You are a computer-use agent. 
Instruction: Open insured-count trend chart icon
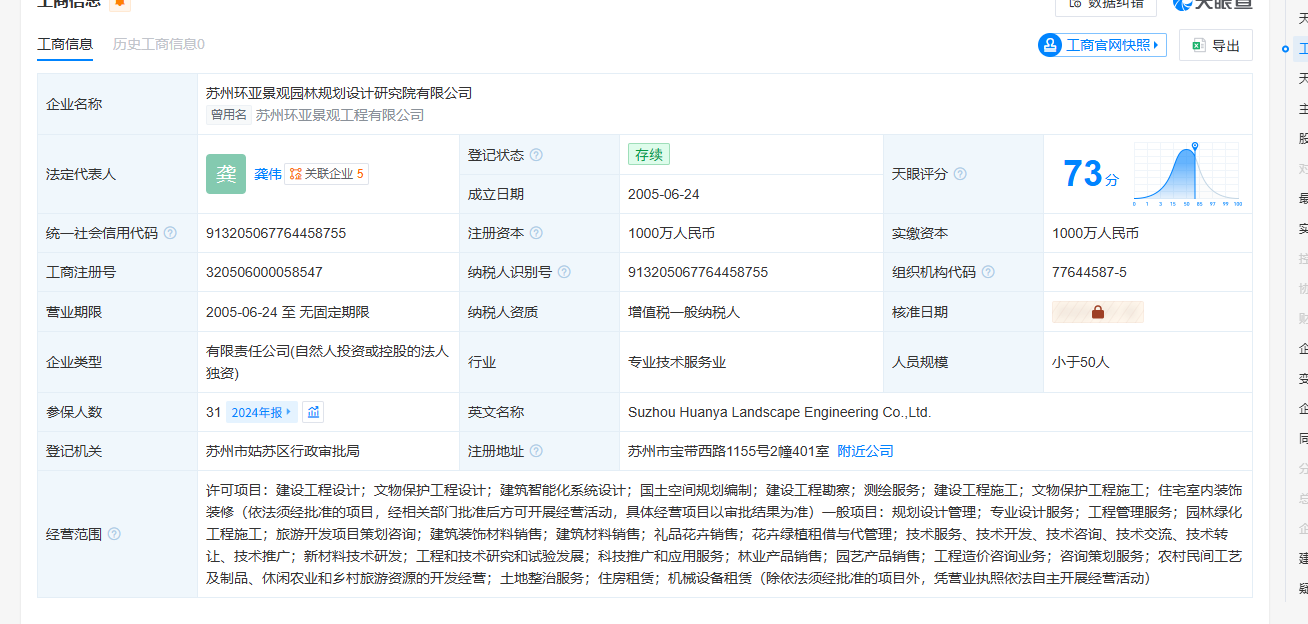click(x=313, y=412)
